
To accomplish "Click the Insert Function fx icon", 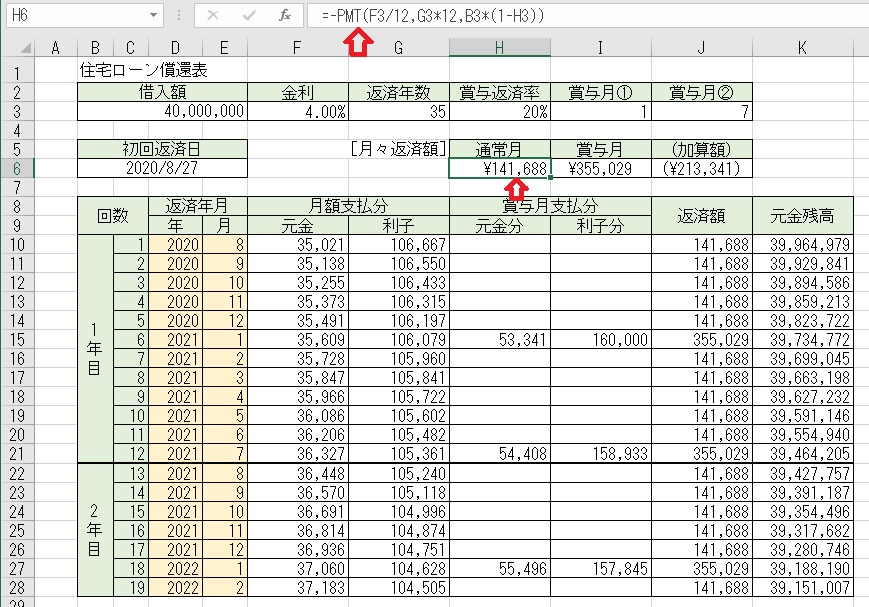I will (285, 16).
